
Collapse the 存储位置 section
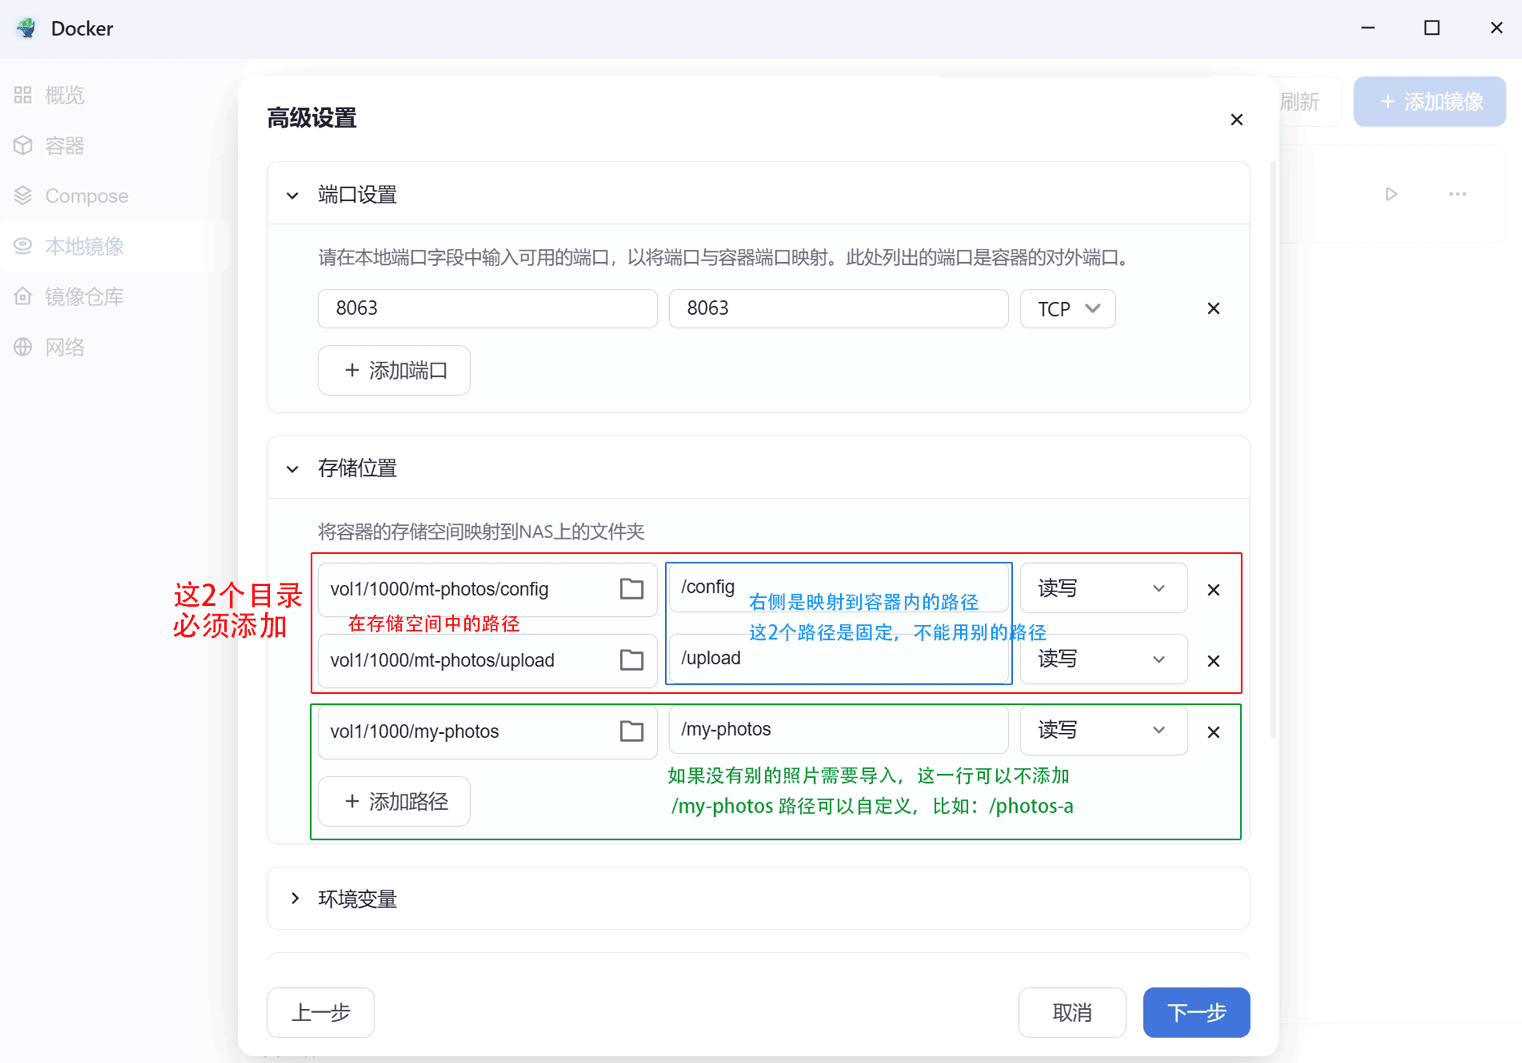pyautogui.click(x=293, y=468)
